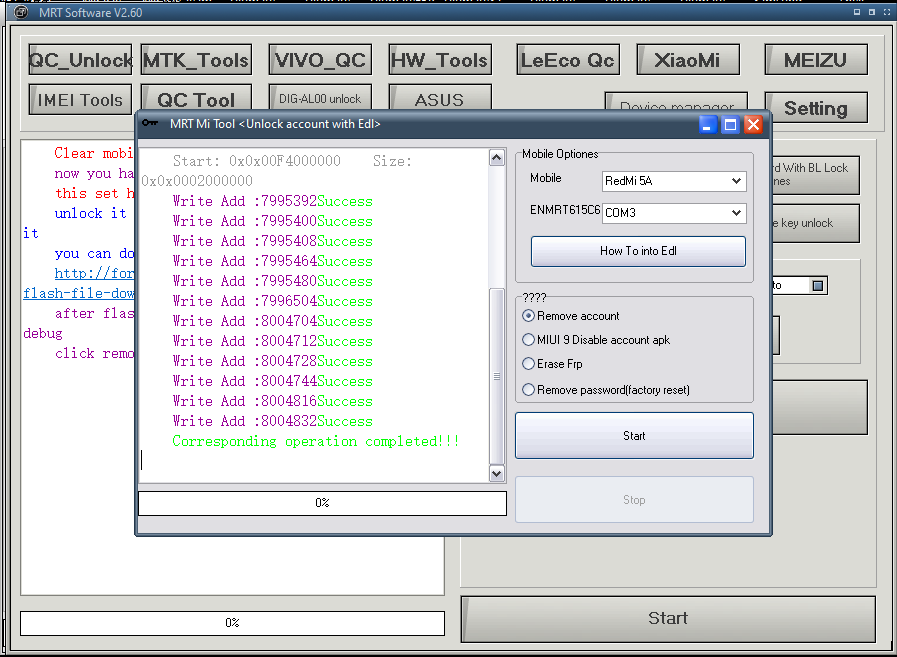Click the 'Corresponding operation completed!!!' line
The height and width of the screenshot is (657, 897).
316,441
